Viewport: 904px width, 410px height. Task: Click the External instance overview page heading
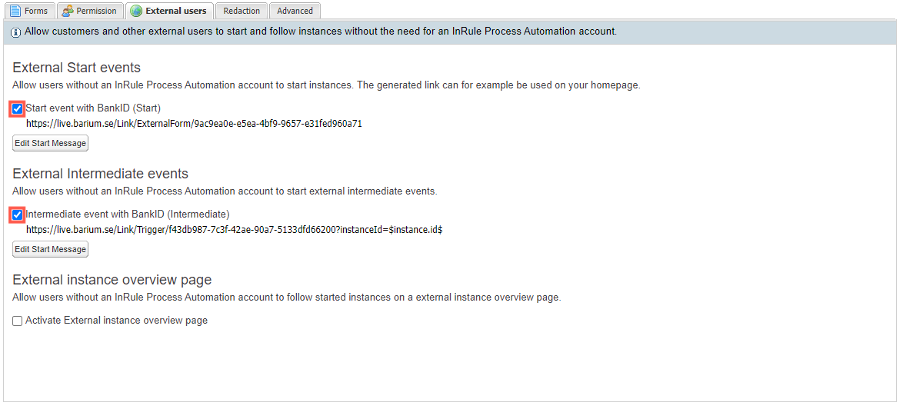pos(112,279)
